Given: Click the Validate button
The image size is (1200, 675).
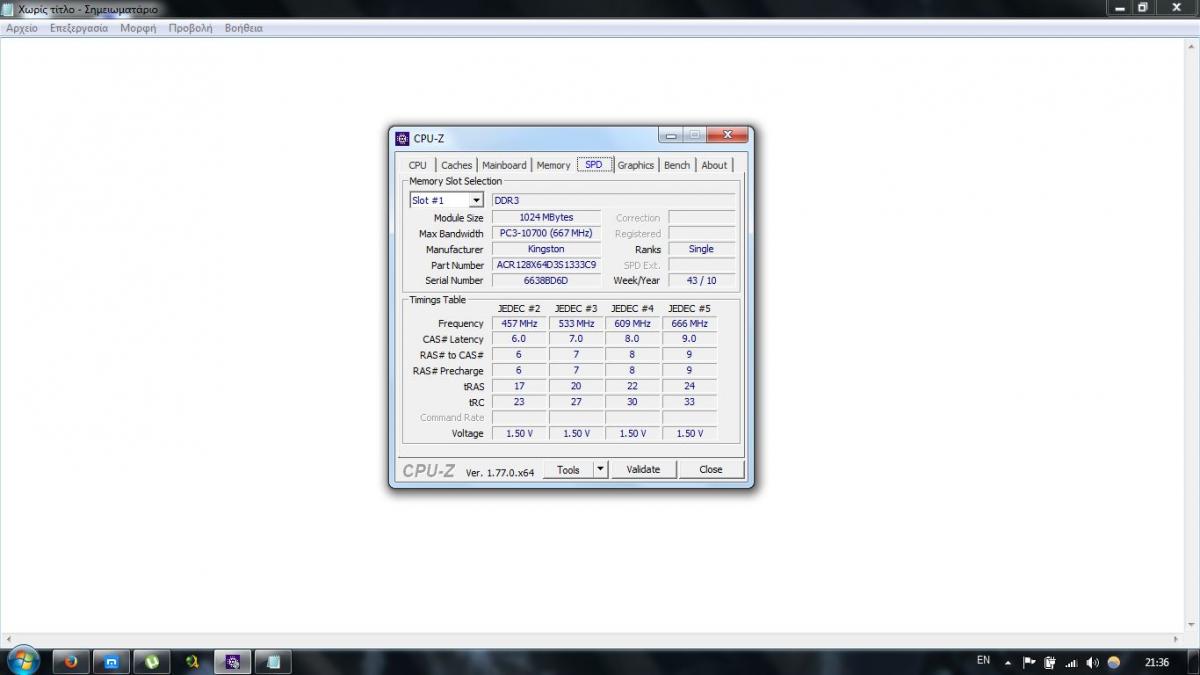Looking at the screenshot, I should (643, 469).
